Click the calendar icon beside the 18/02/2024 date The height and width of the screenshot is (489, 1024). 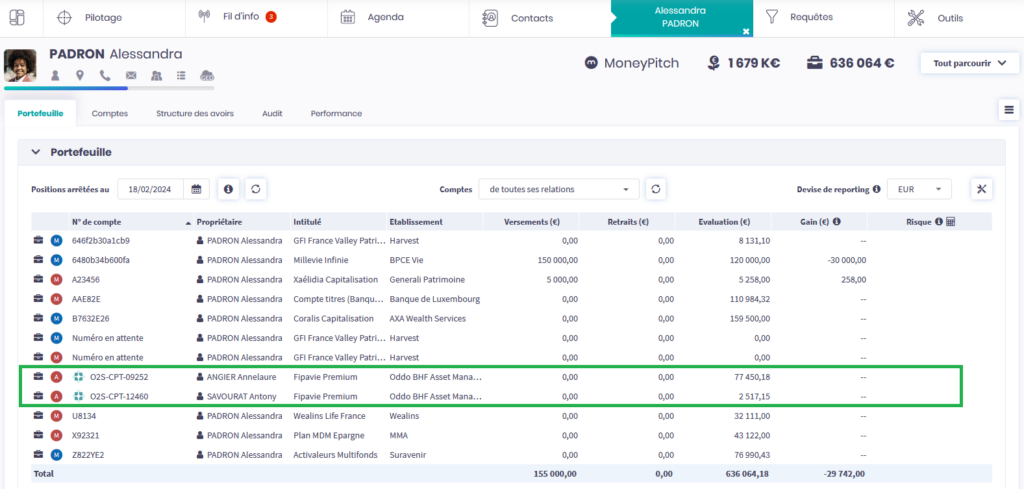click(197, 189)
